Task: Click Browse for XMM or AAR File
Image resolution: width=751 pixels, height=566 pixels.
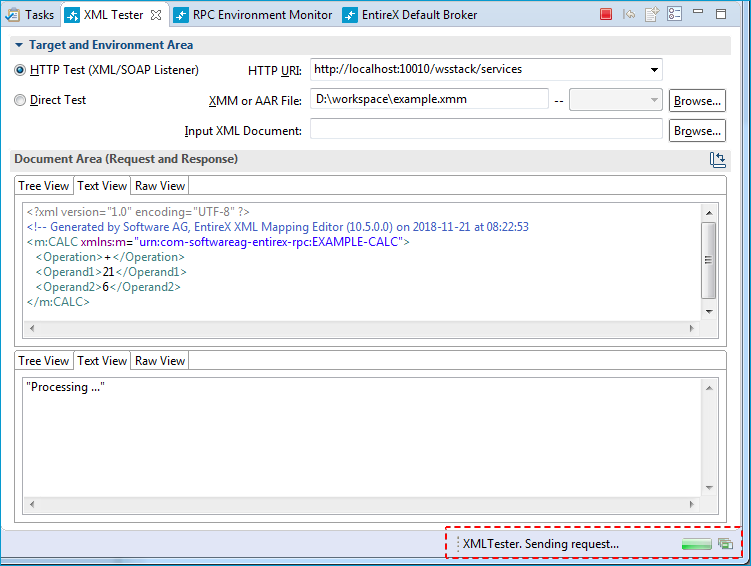Action: tap(697, 101)
